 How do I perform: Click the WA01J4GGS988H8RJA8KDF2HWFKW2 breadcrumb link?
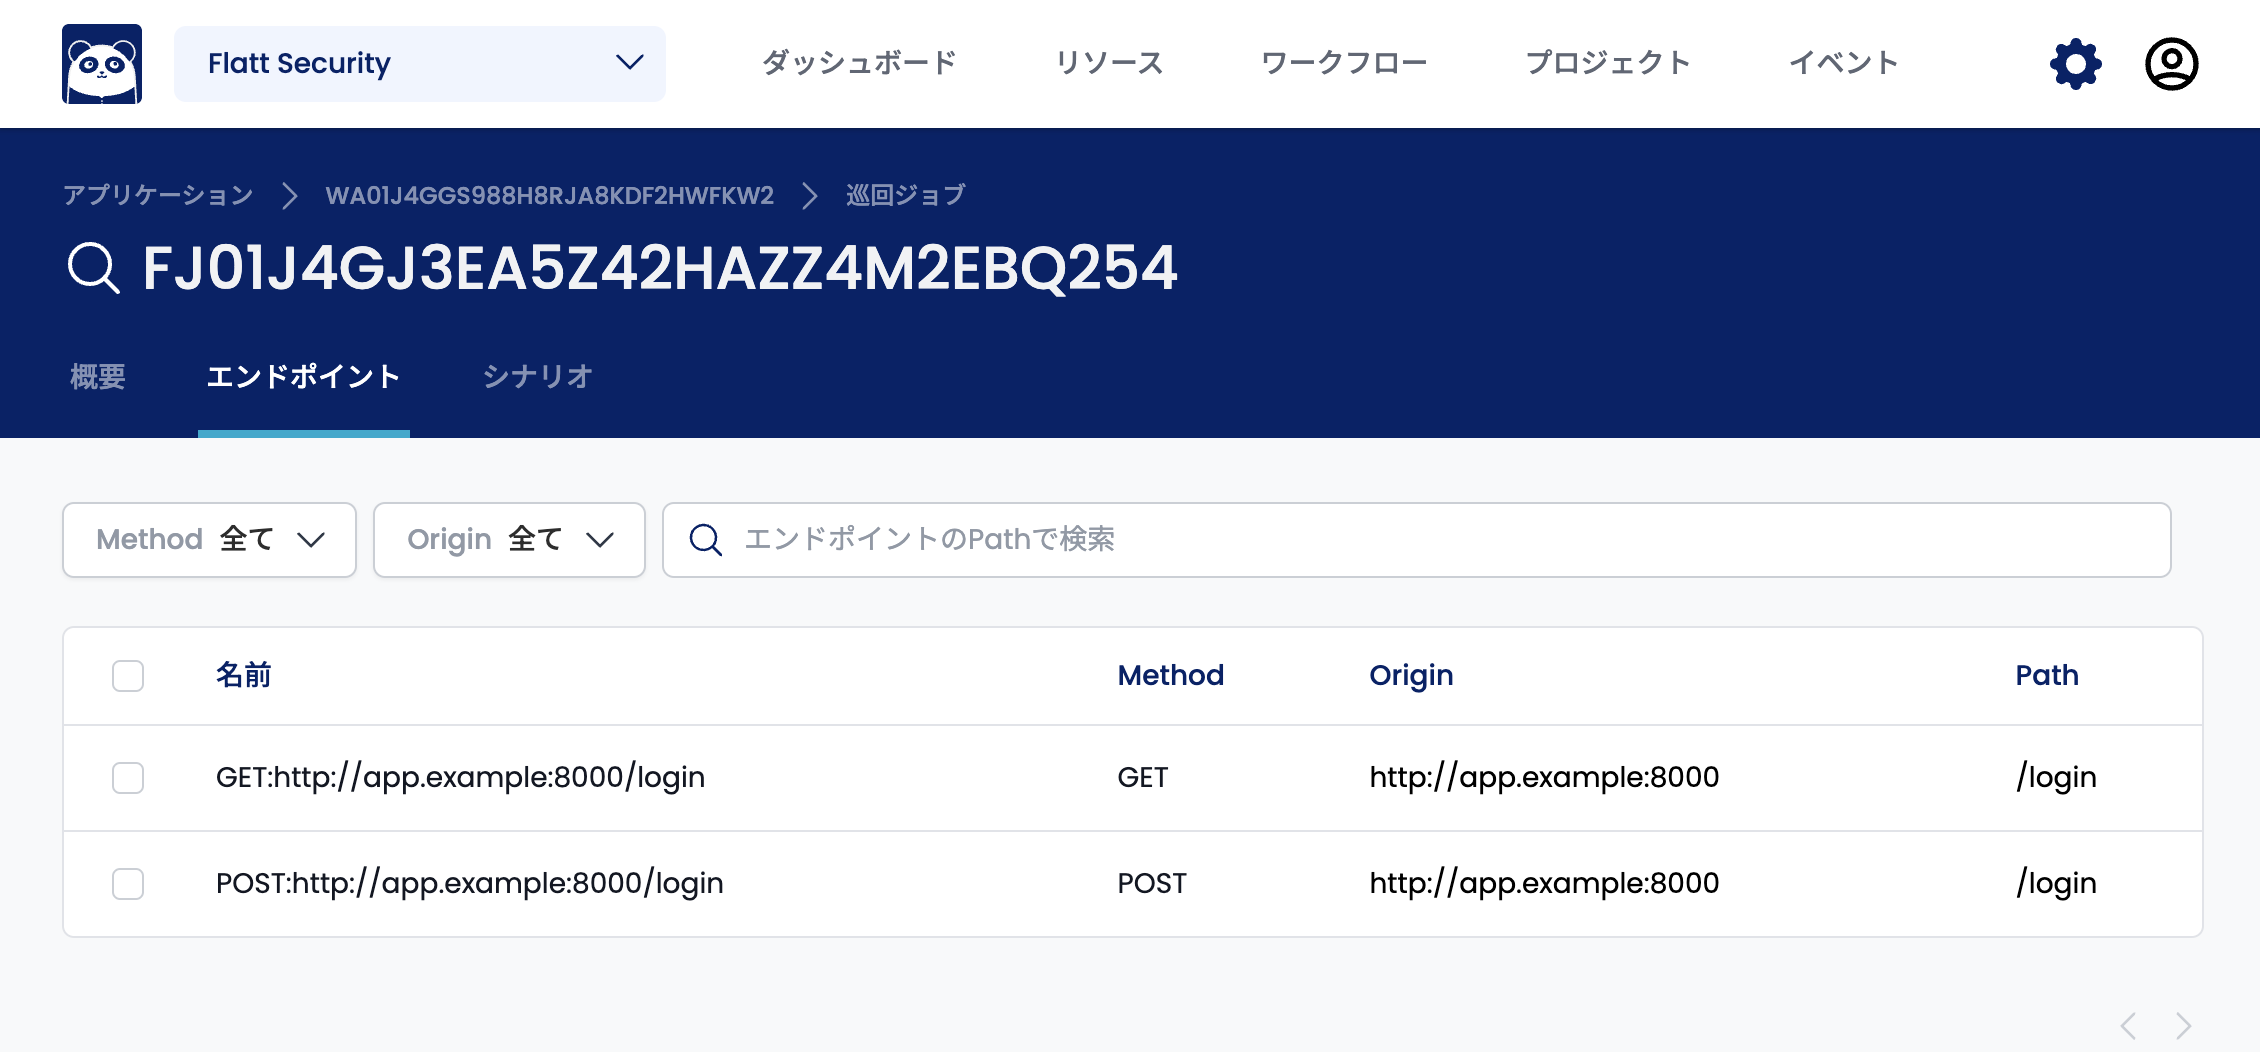[x=550, y=195]
